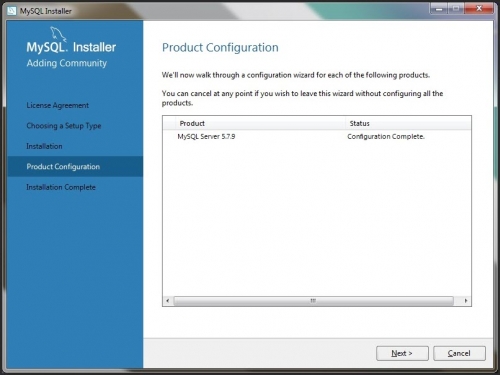
Task: Click the MySQL Installer title bar icon
Action: click(12, 11)
